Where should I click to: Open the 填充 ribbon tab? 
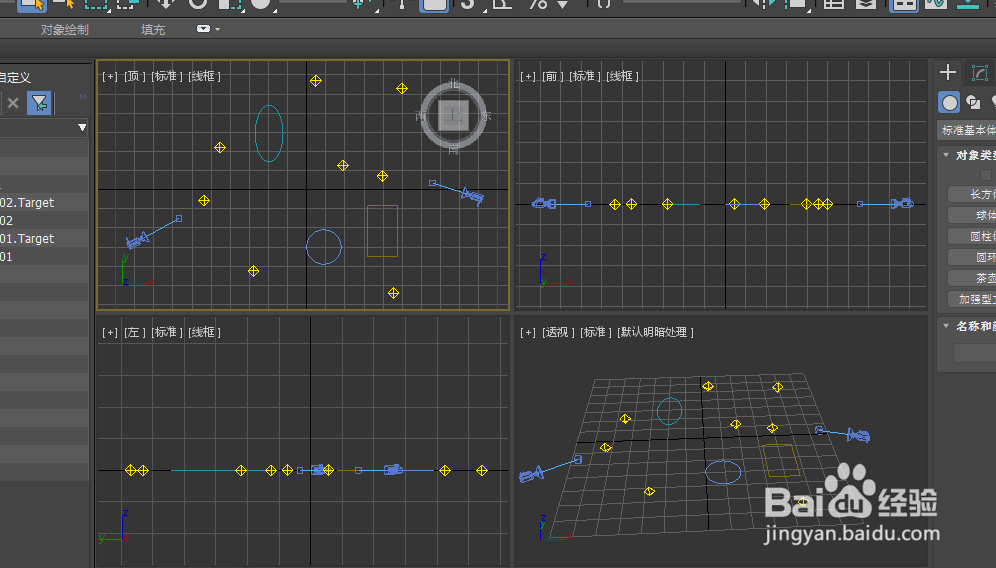153,29
